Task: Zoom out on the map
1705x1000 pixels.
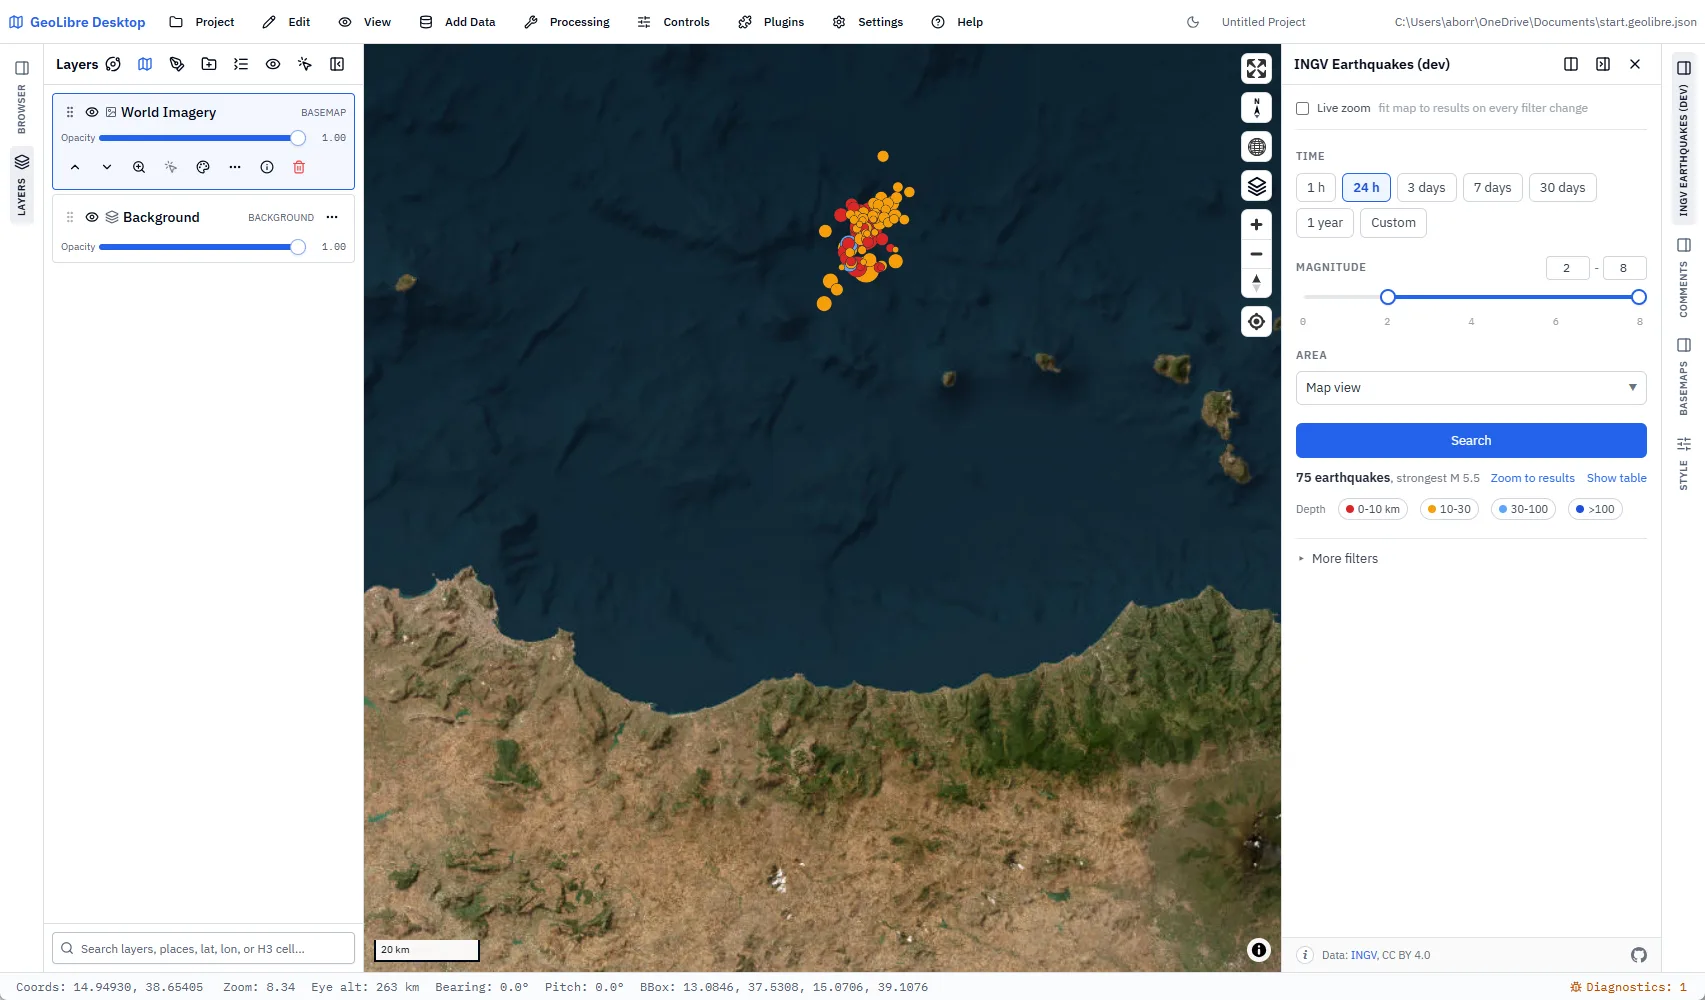Action: pos(1256,254)
